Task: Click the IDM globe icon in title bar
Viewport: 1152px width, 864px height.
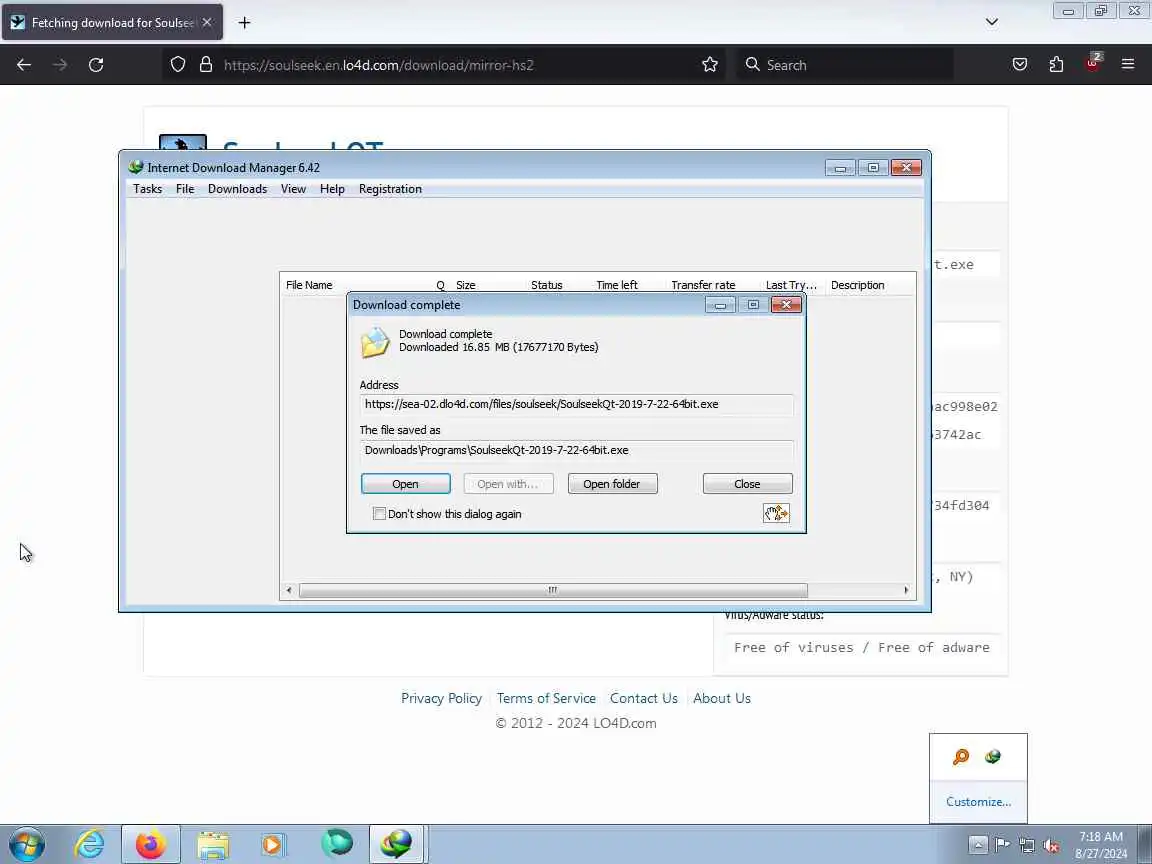Action: pyautogui.click(x=135, y=168)
